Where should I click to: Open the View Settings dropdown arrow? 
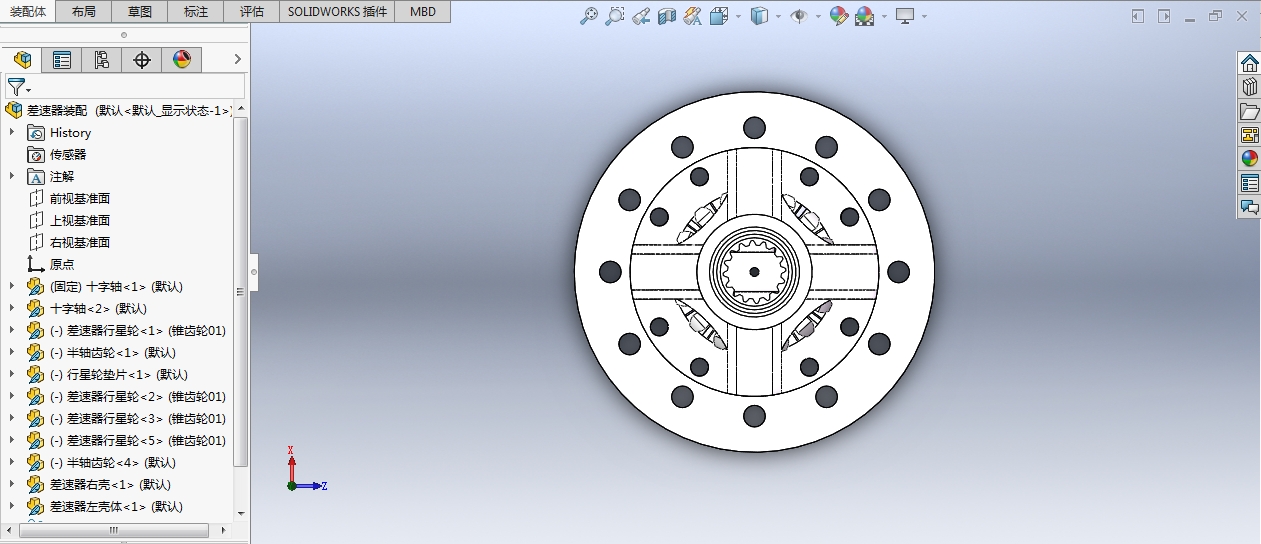[924, 17]
